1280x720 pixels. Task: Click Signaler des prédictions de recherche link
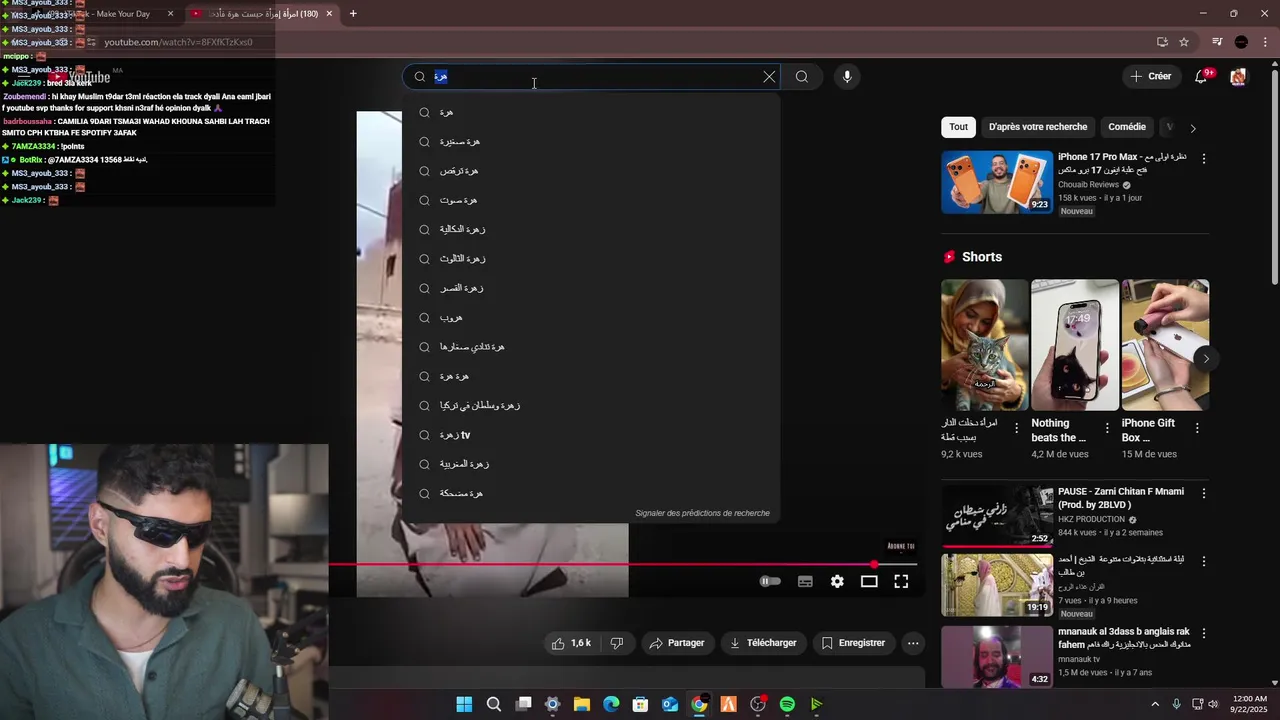click(x=702, y=513)
